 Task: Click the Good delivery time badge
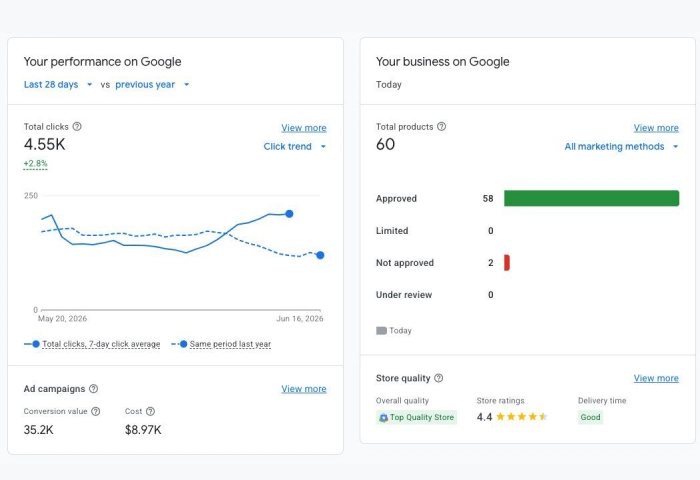tap(590, 417)
